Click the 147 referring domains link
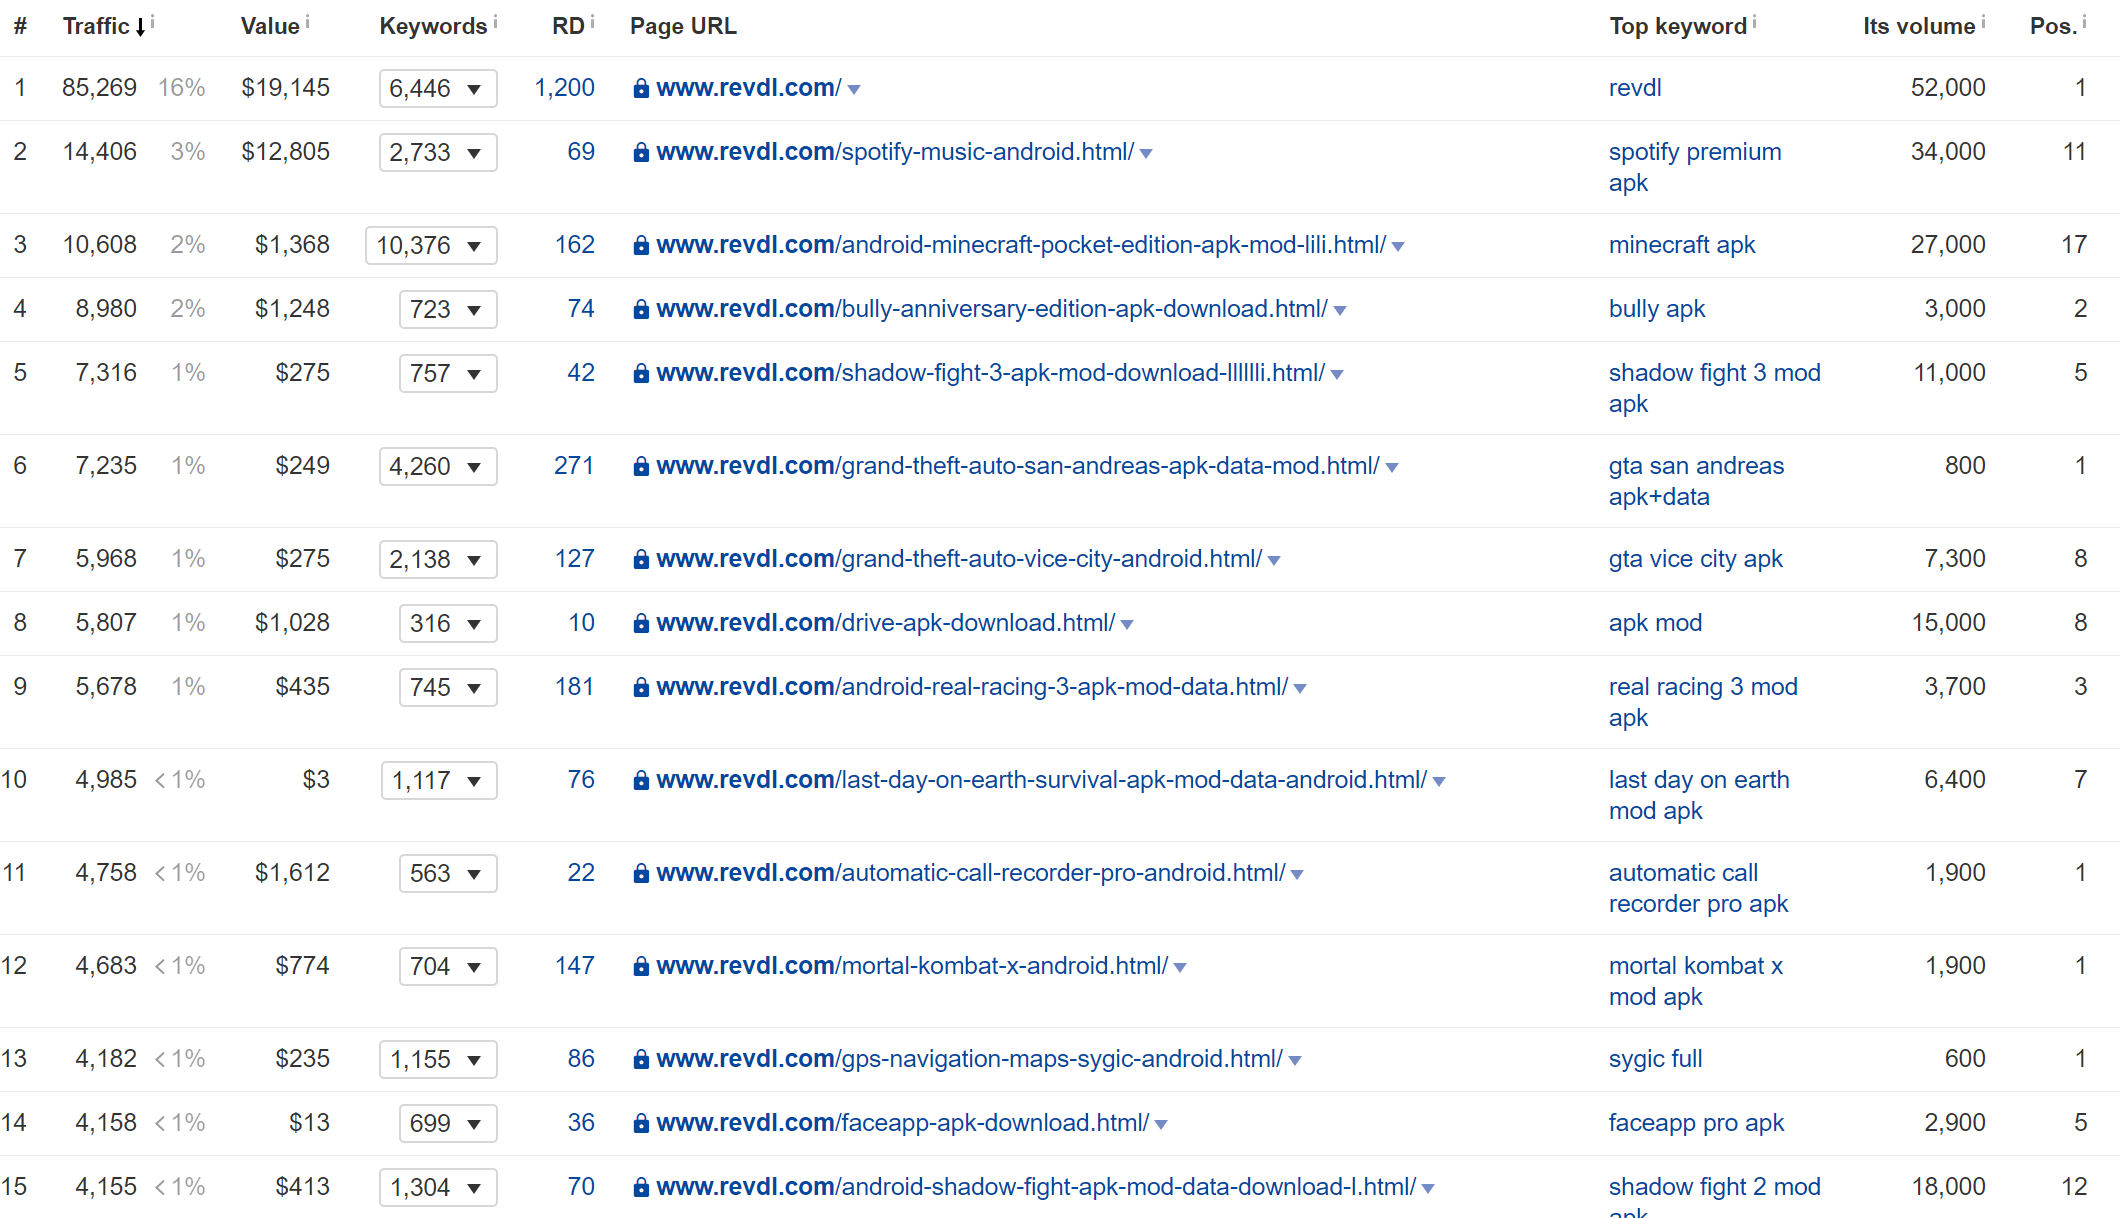2120x1218 pixels. (x=575, y=966)
